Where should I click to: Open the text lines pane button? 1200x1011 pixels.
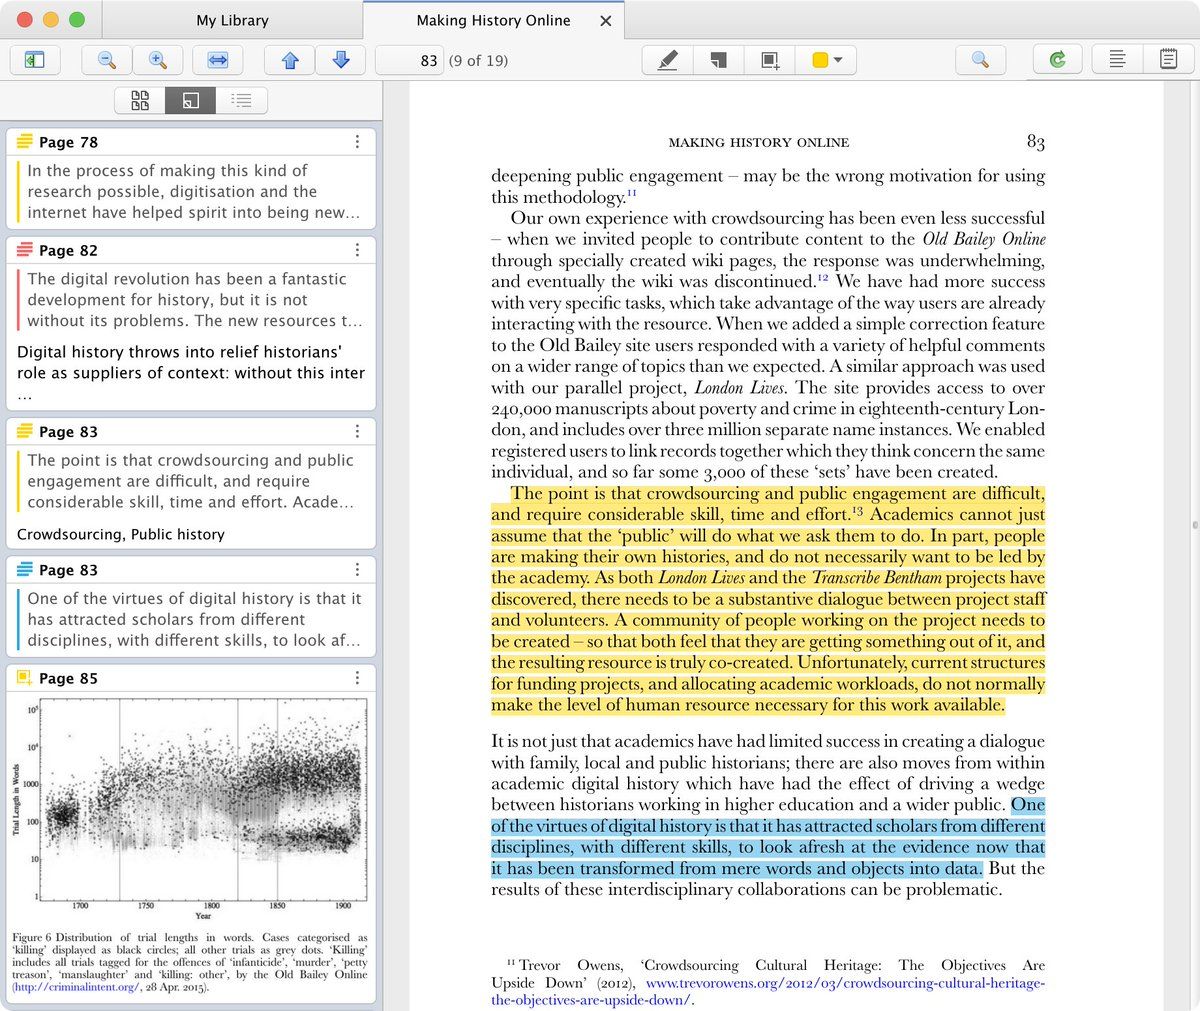(x=1117, y=60)
